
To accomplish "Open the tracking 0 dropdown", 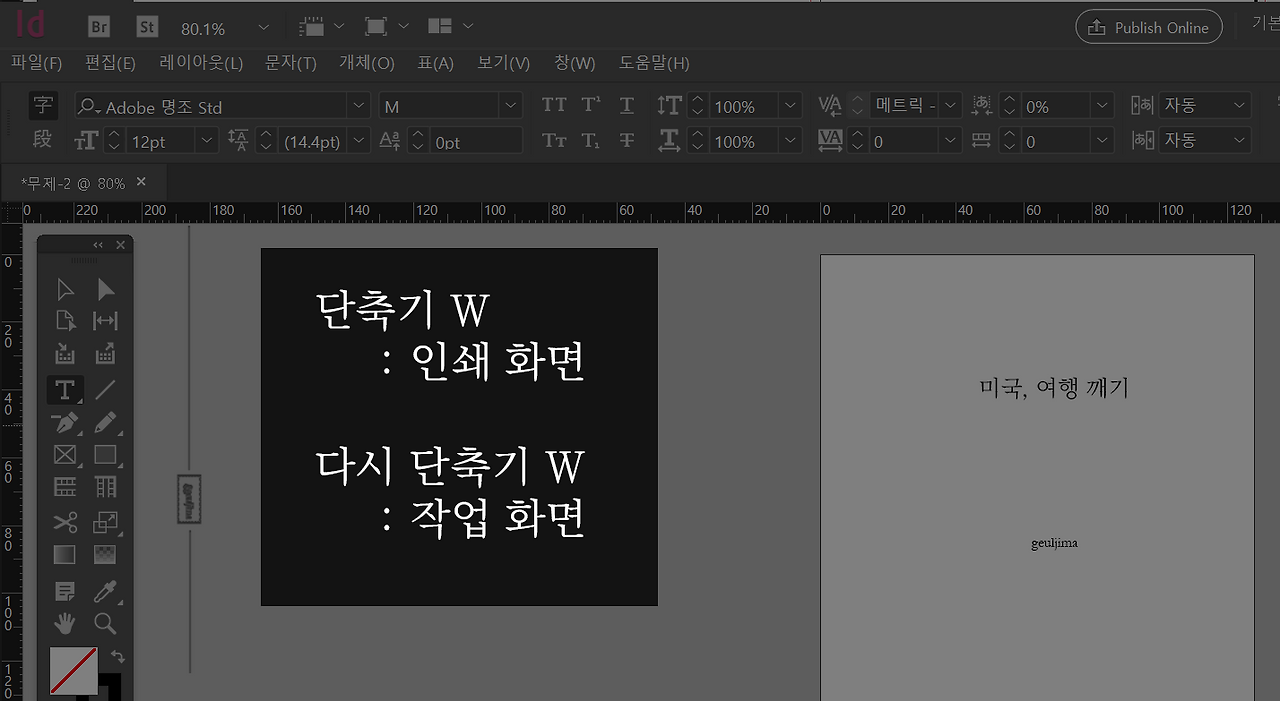I will pyautogui.click(x=951, y=141).
